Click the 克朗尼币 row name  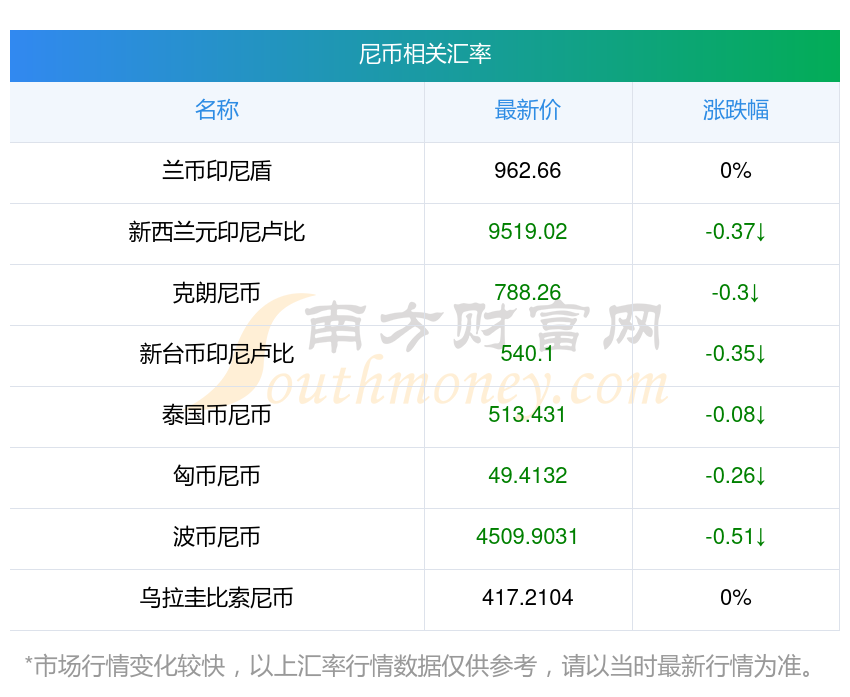click(217, 293)
